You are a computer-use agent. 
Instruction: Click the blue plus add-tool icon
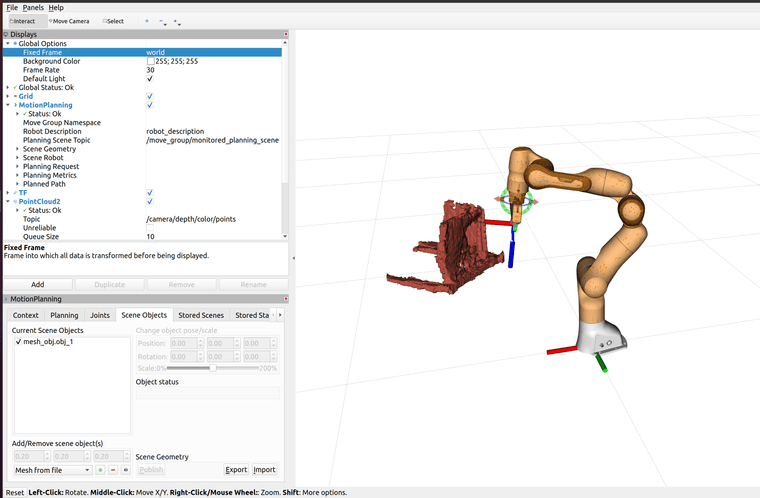147,21
